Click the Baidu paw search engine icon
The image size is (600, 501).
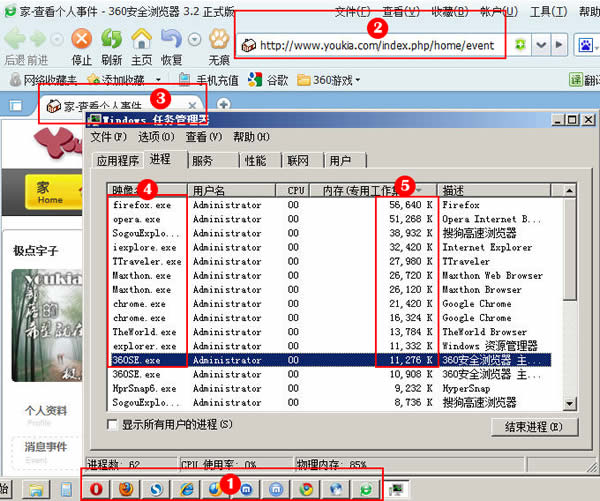(x=585, y=45)
